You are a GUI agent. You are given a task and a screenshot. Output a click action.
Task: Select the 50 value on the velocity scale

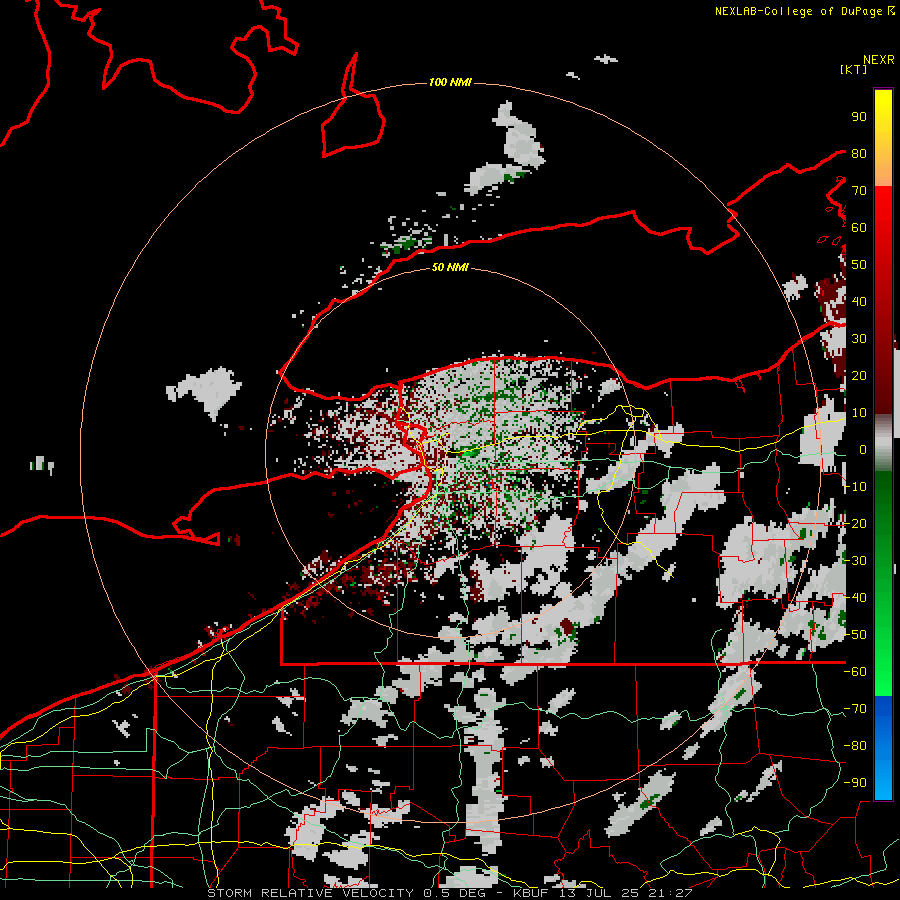[859, 265]
